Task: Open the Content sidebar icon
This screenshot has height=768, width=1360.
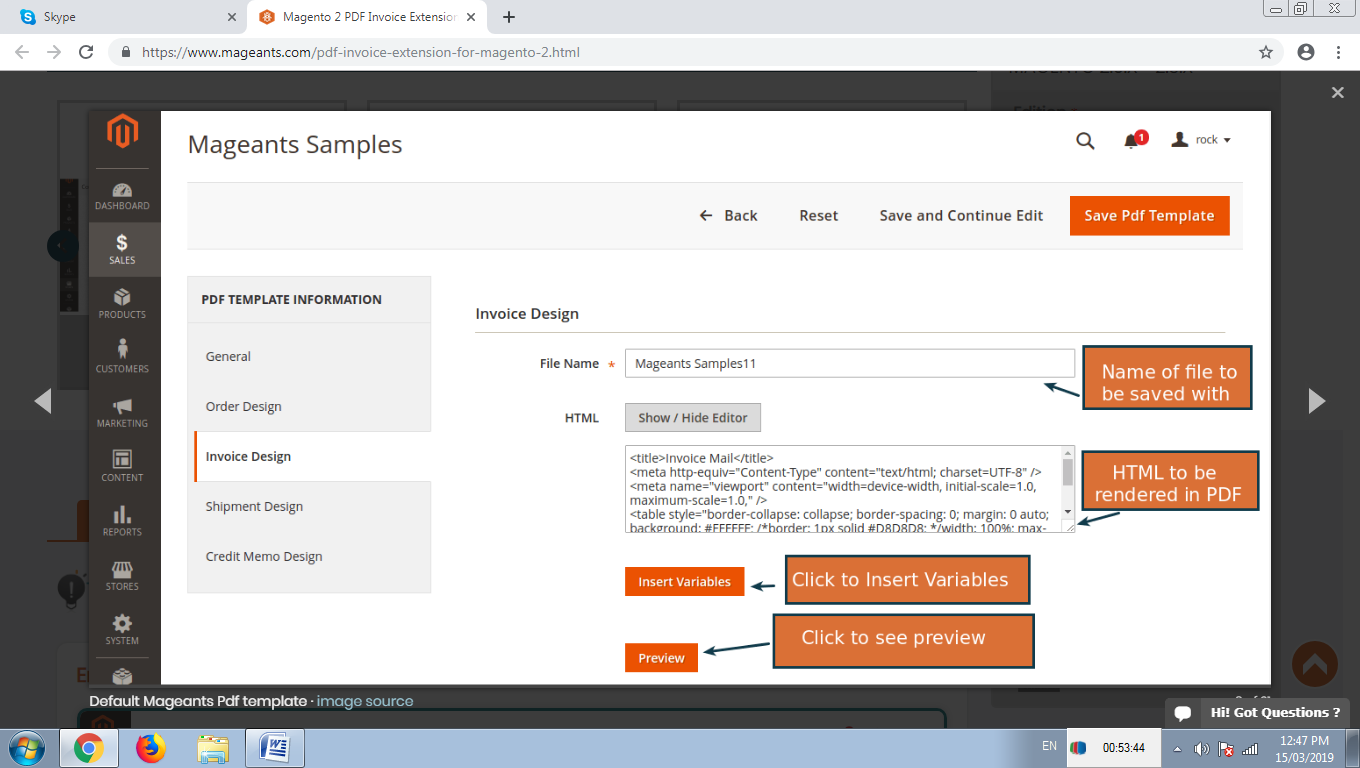Action: [122, 467]
